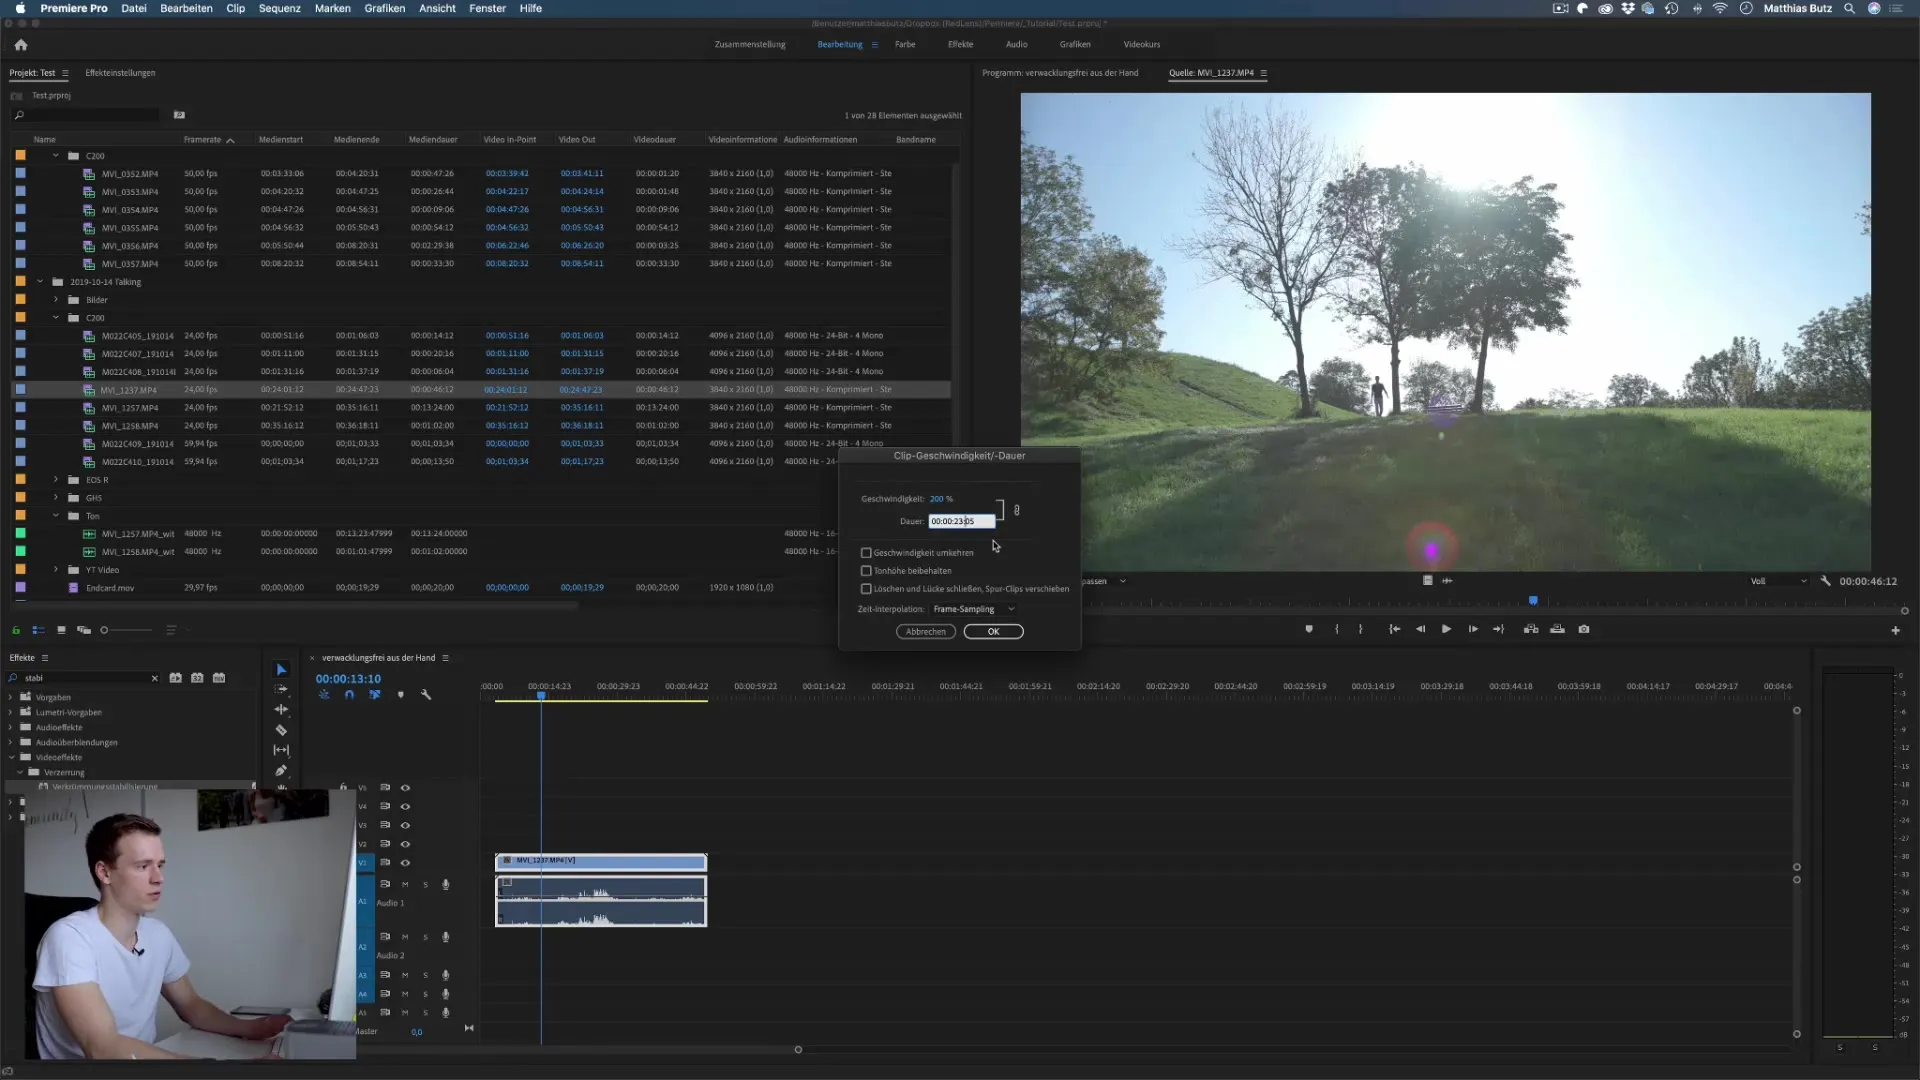
Task: Toggle visibility eye of track V1
Action: click(x=405, y=863)
